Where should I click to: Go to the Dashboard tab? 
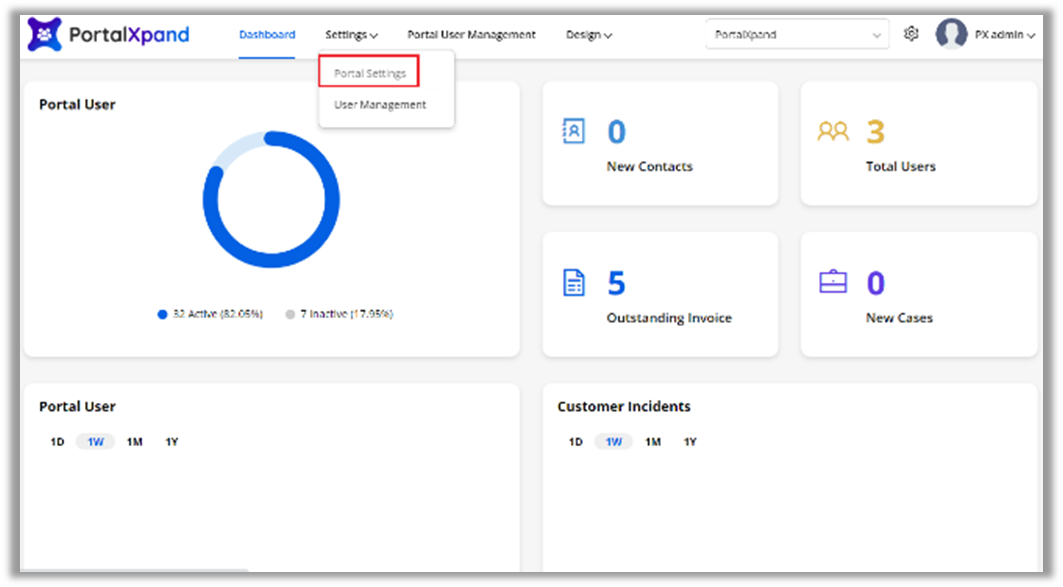[x=267, y=35]
